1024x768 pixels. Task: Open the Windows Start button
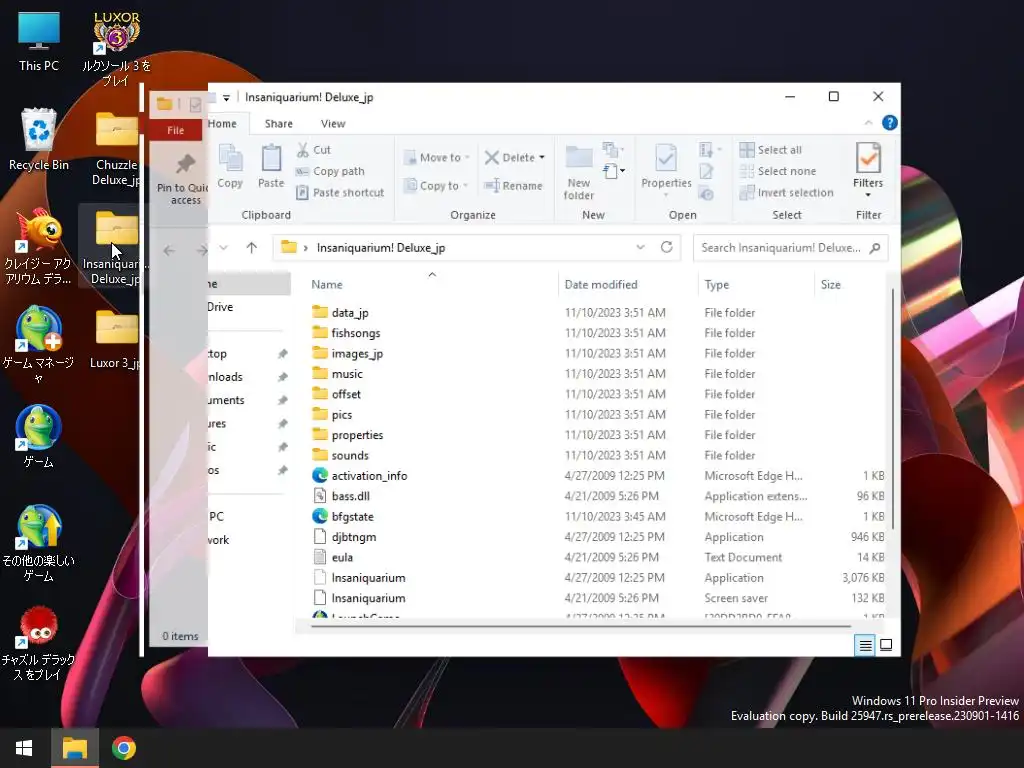click(24, 748)
